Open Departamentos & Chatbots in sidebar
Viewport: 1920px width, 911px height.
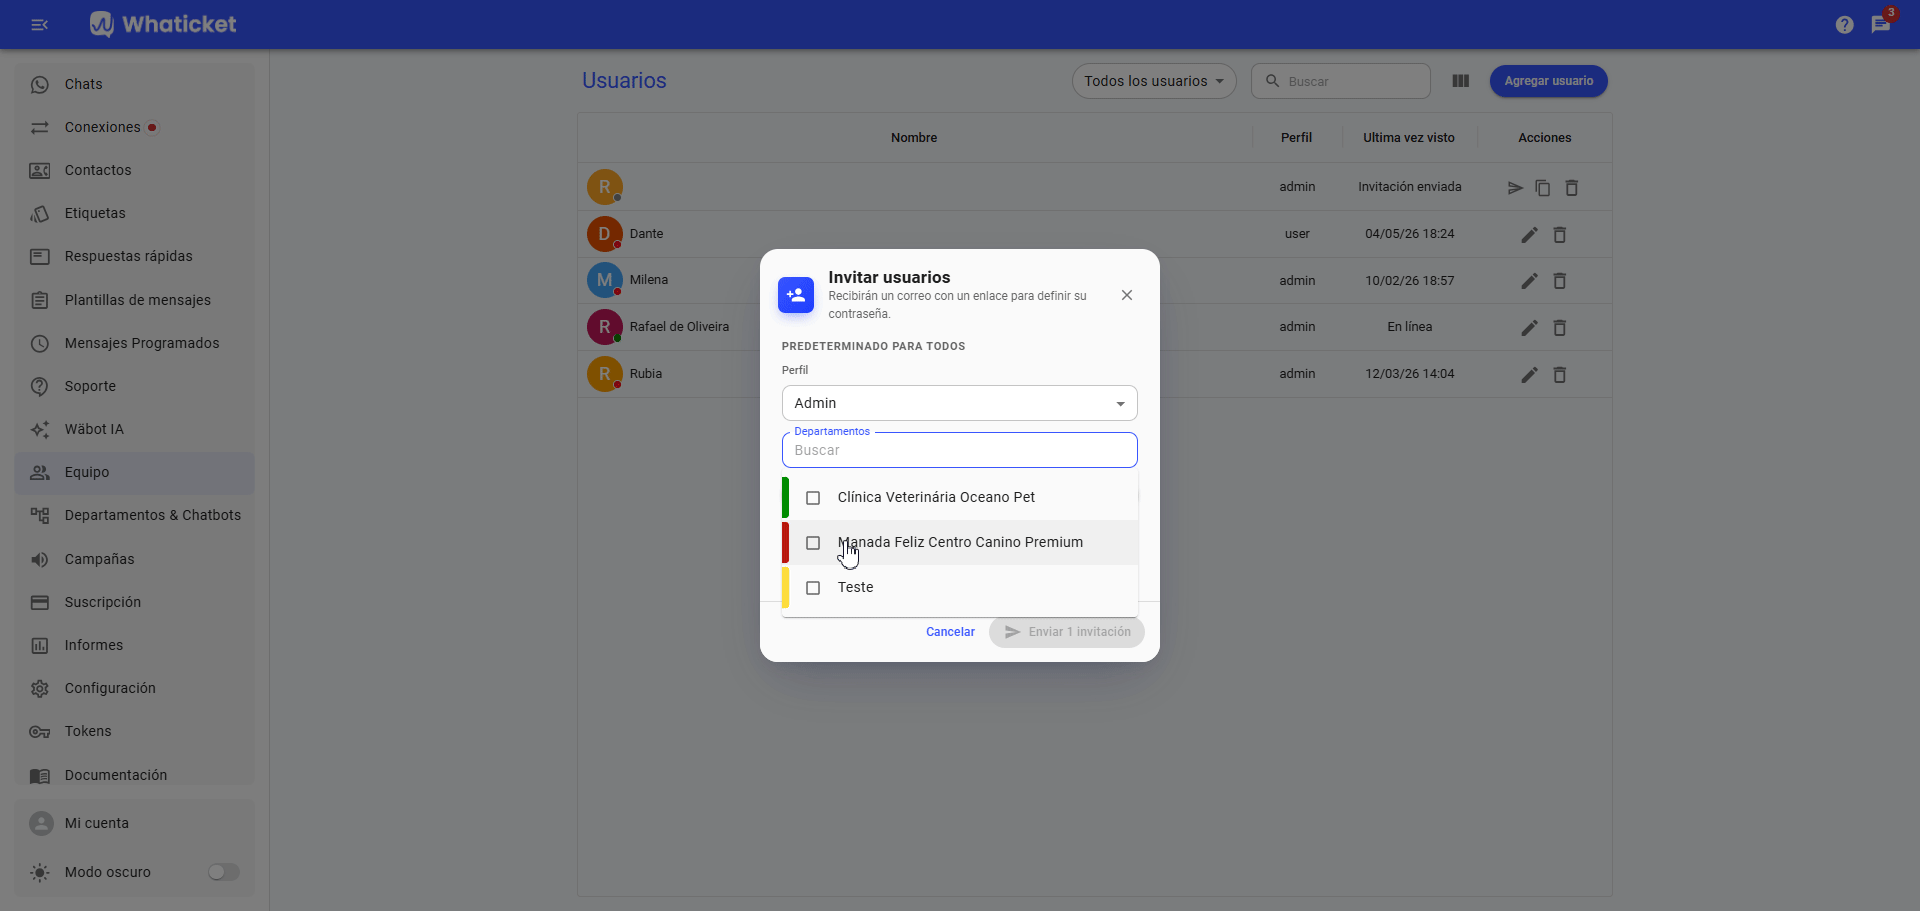coord(134,515)
